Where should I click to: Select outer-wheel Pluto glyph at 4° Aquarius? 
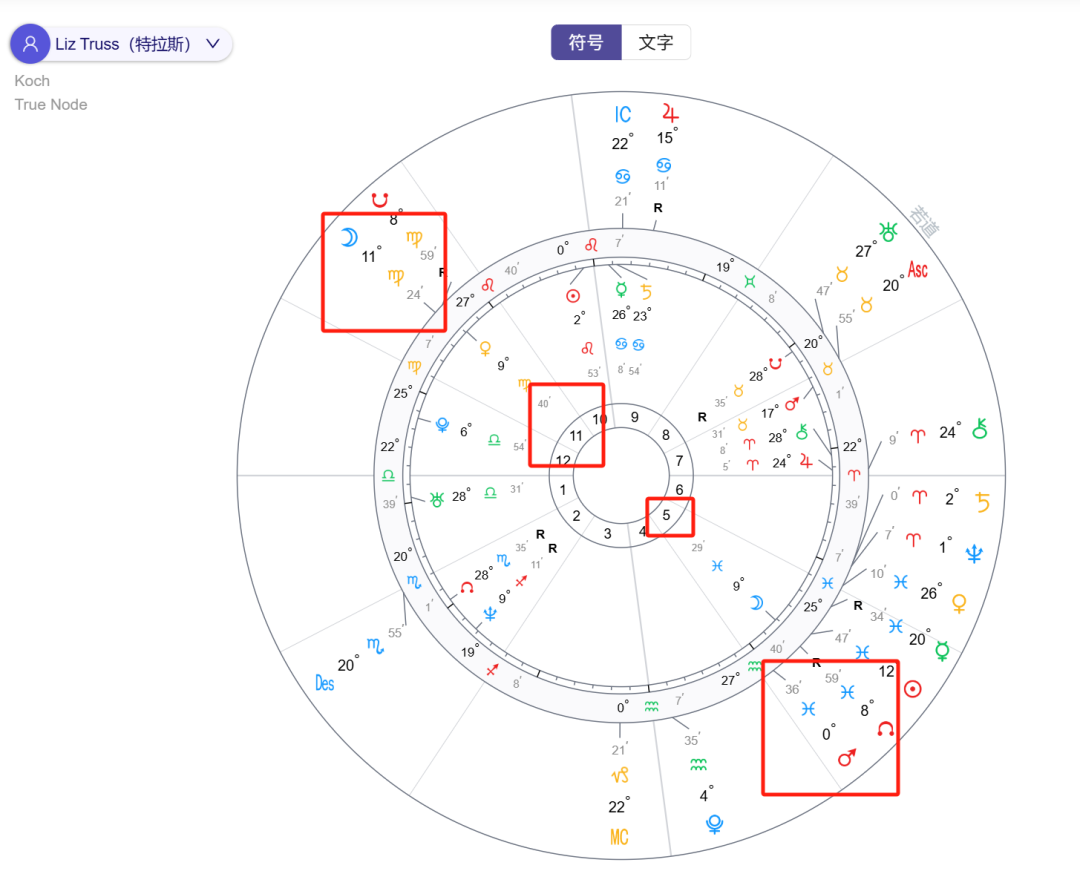click(x=714, y=824)
